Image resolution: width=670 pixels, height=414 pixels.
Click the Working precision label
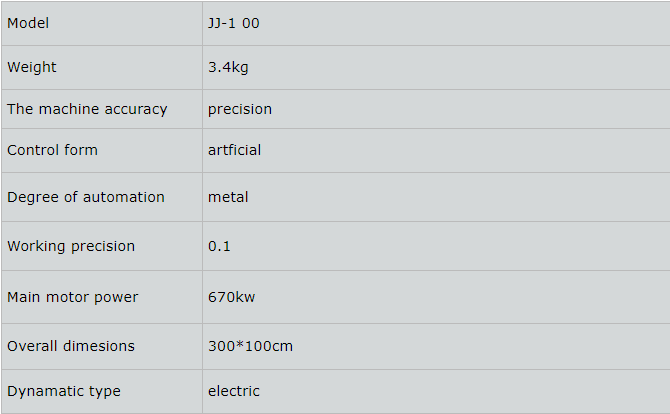click(x=71, y=247)
